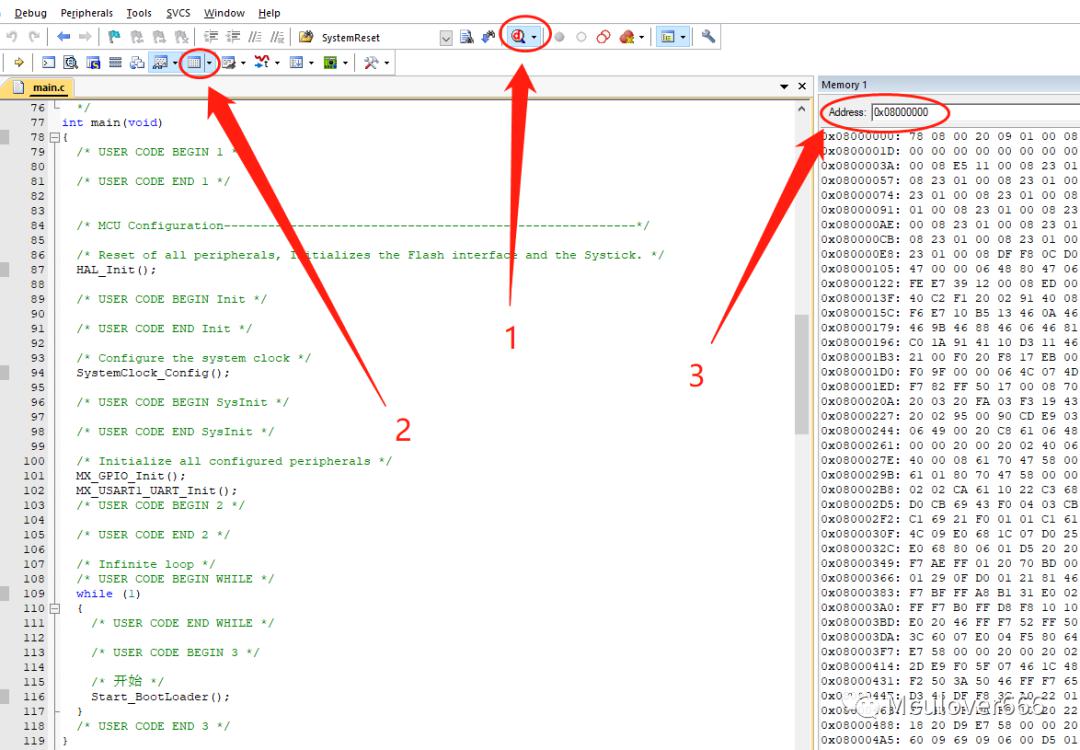Toggle a bookmark with the flag icon
The height and width of the screenshot is (750, 1080).
point(114,37)
